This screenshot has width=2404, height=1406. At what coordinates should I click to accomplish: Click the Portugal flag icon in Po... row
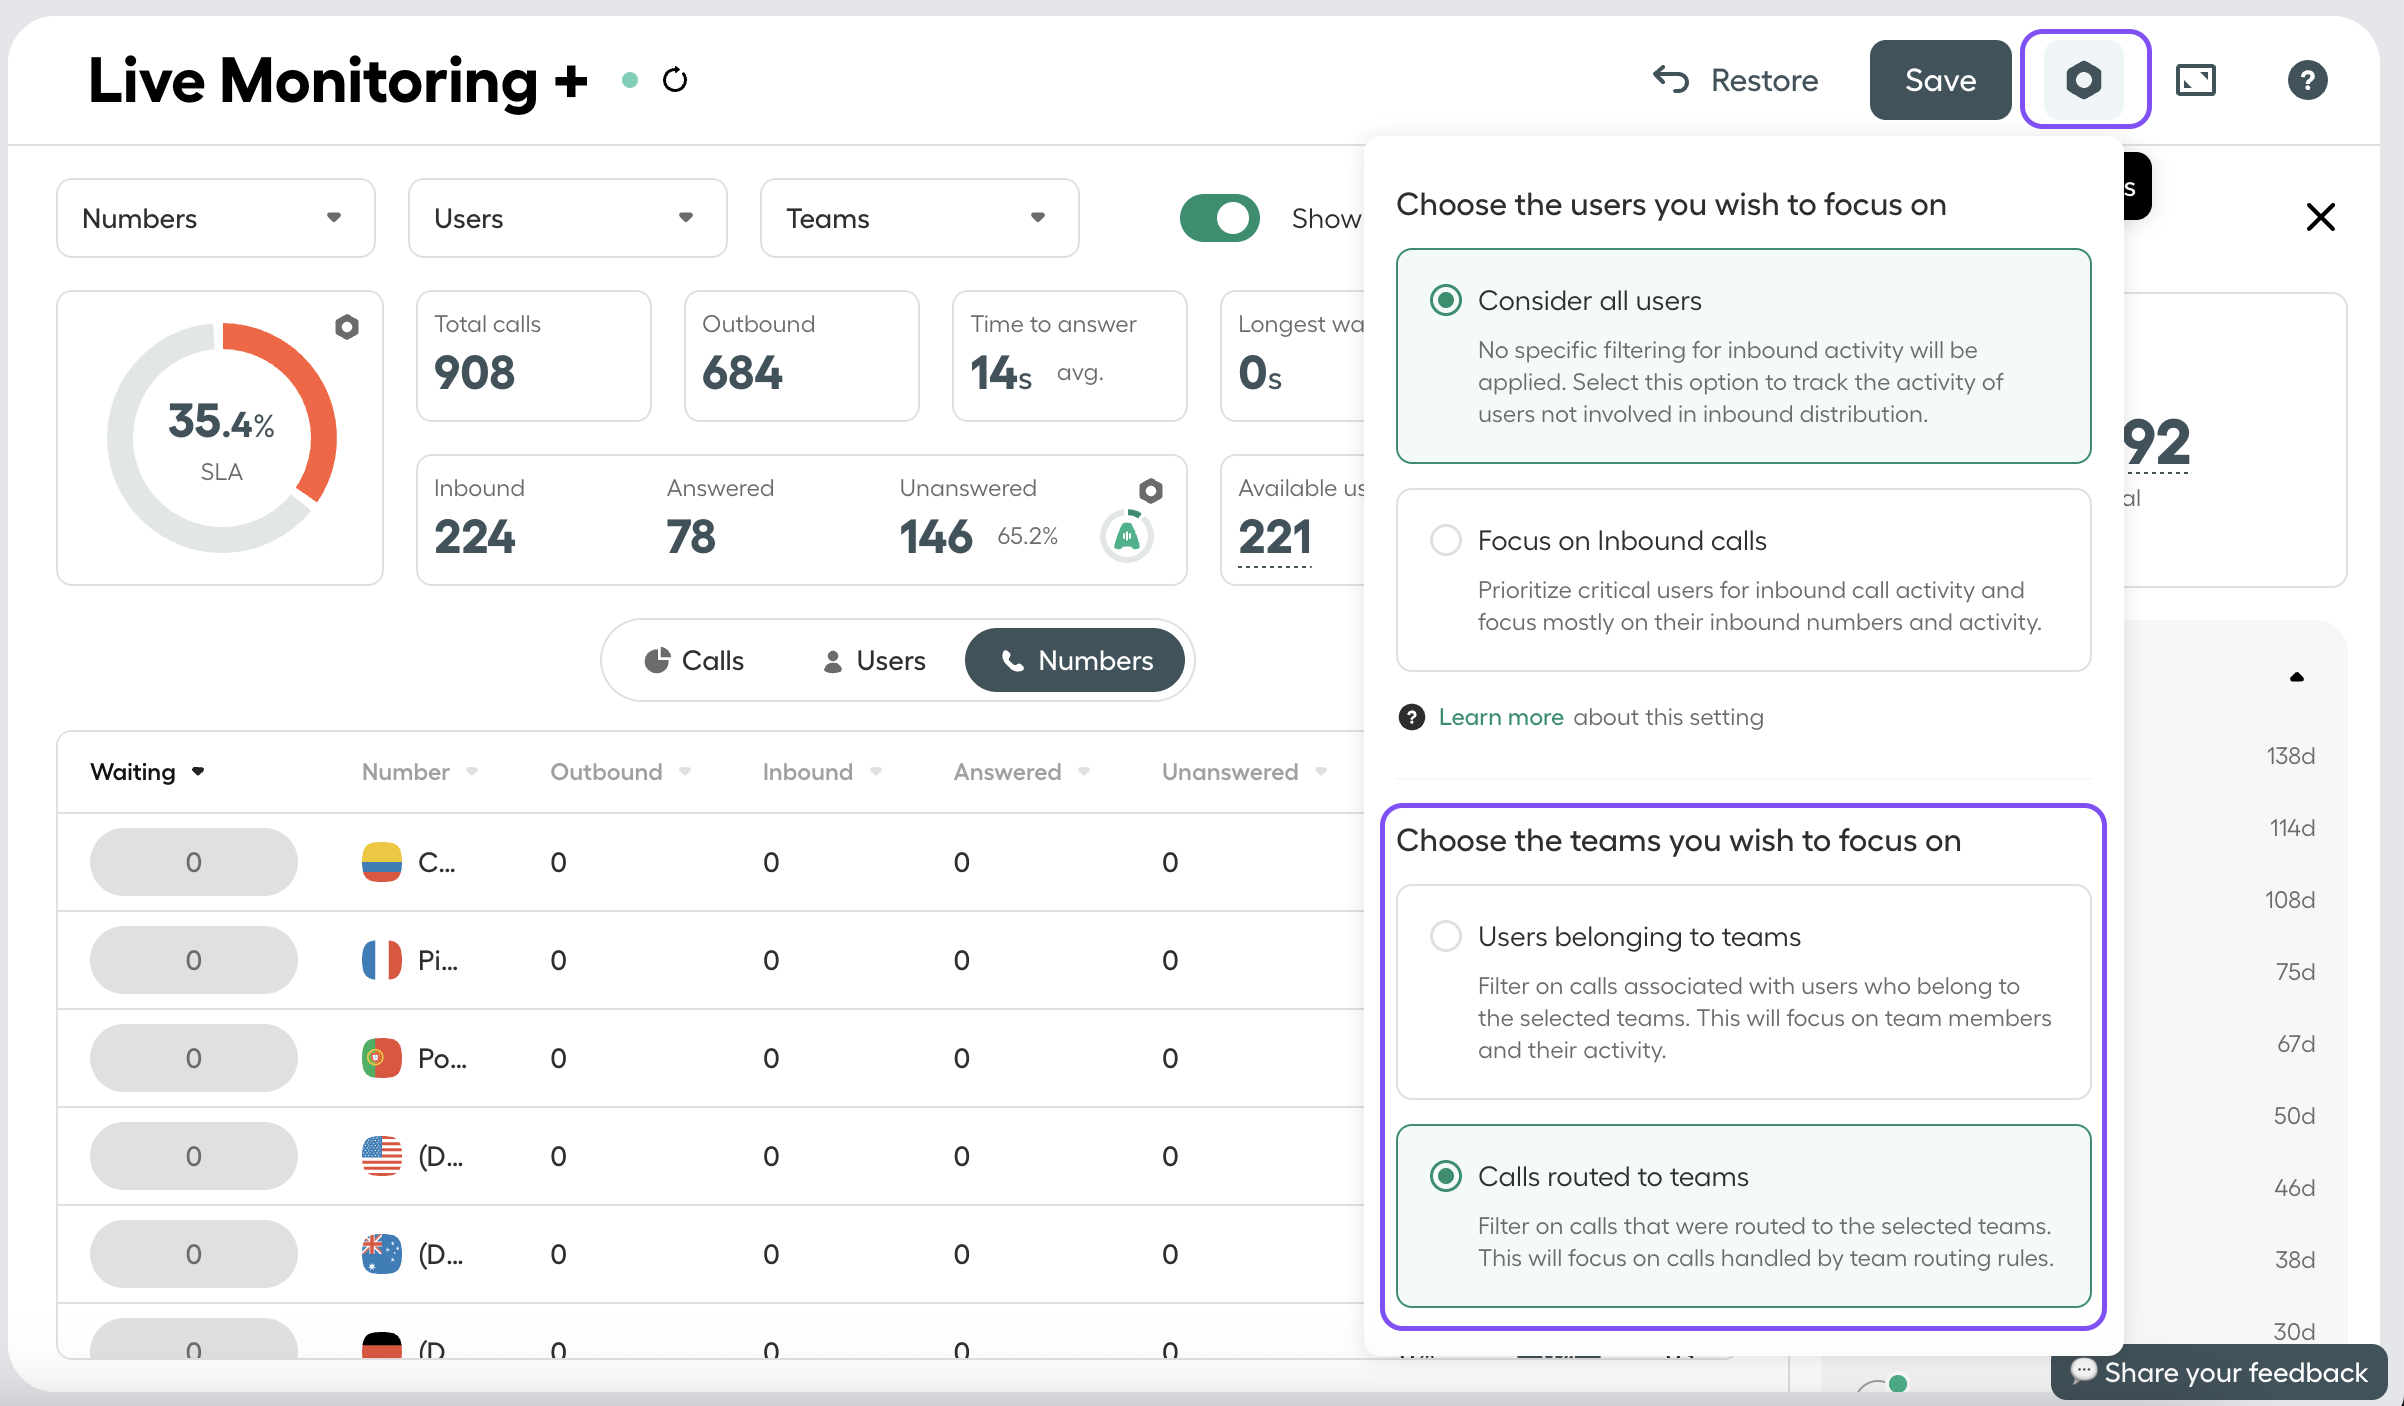(x=382, y=1058)
